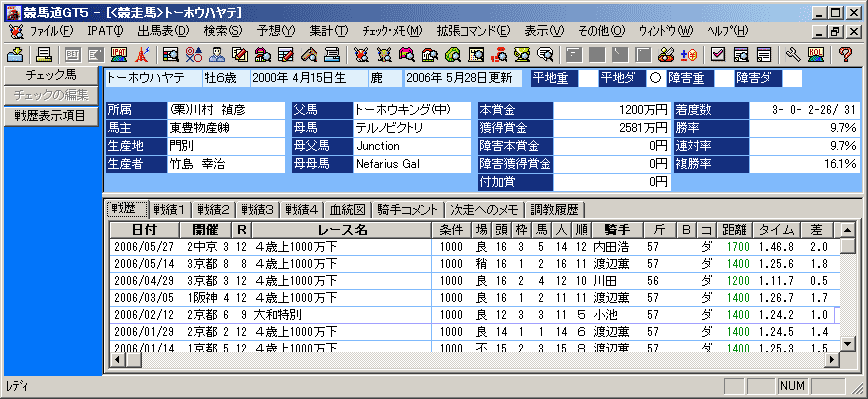
Task: Click the pink roofed building with magnifier icon
Action: tap(263, 54)
